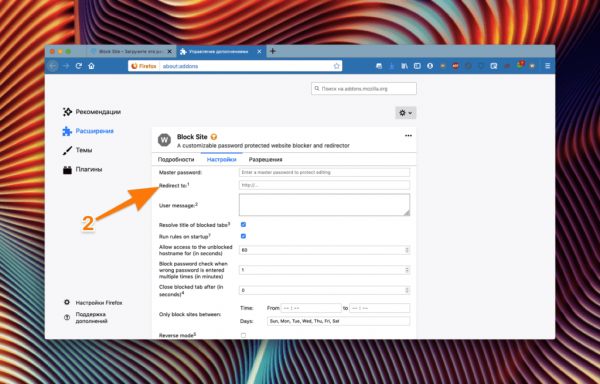Open the Темы section
This screenshot has height=384, width=600.
77,150
